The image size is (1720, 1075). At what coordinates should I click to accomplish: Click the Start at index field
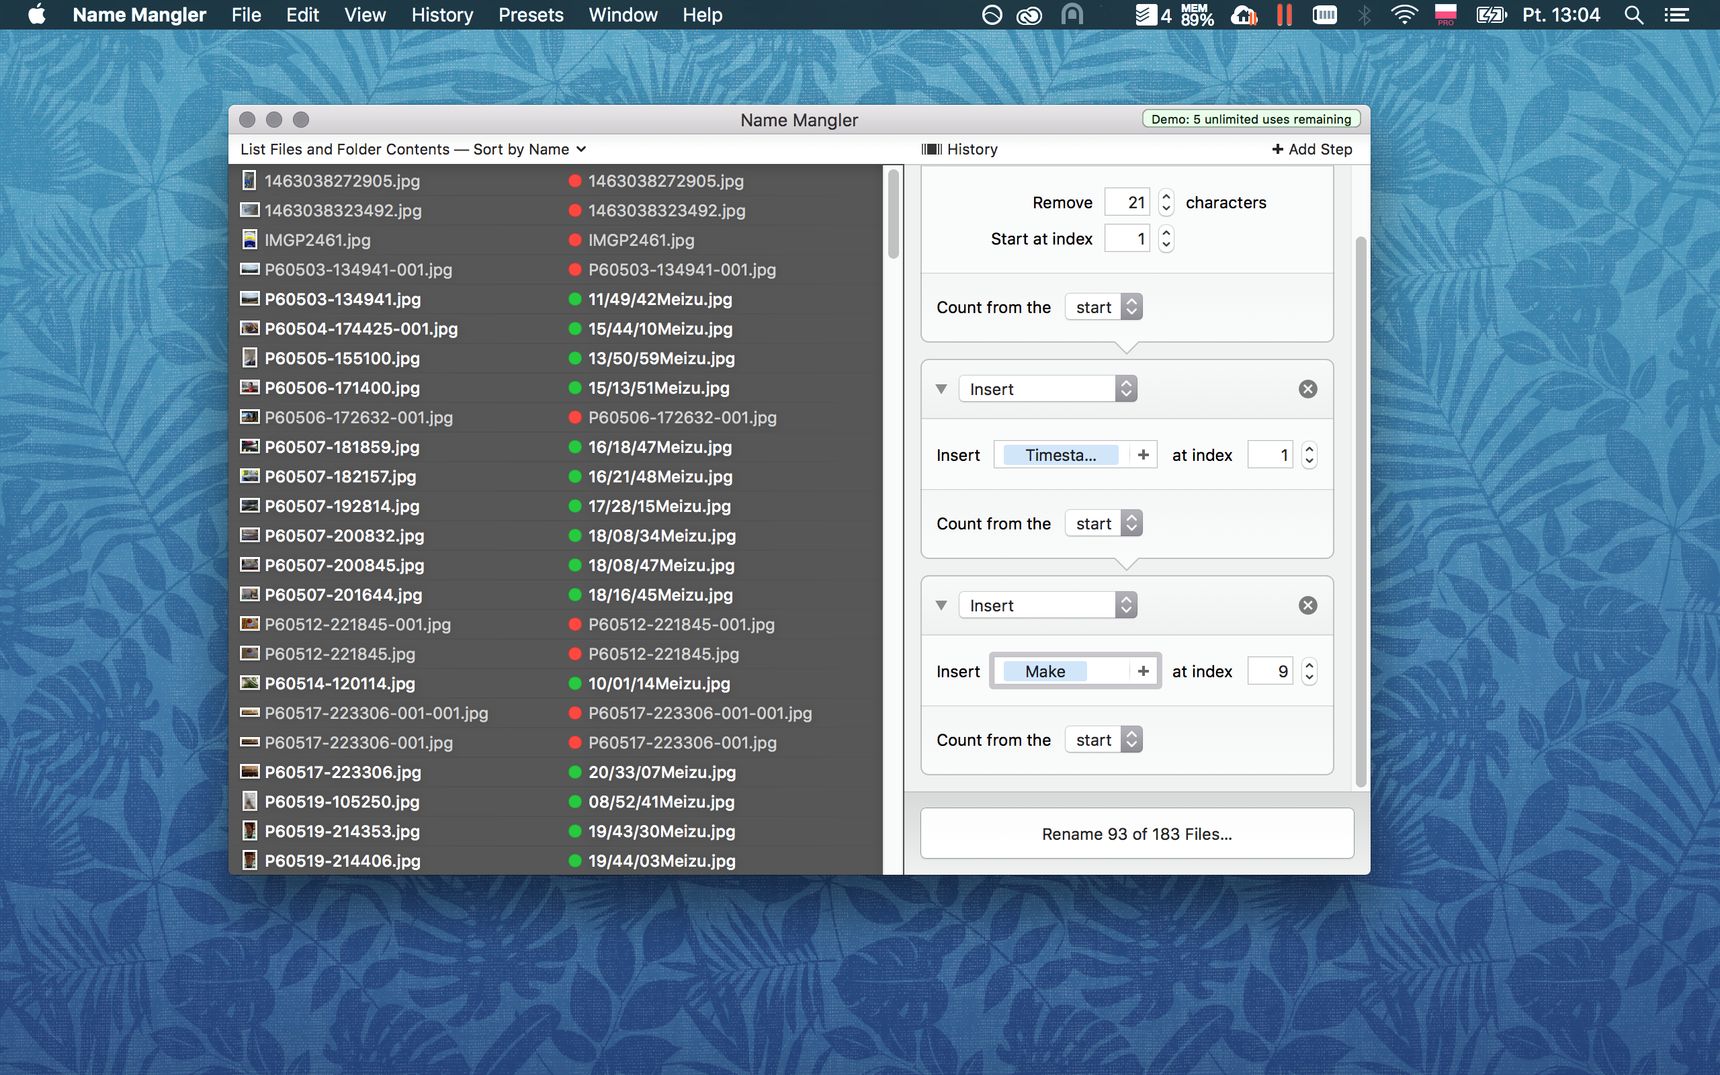pyautogui.click(x=1127, y=239)
